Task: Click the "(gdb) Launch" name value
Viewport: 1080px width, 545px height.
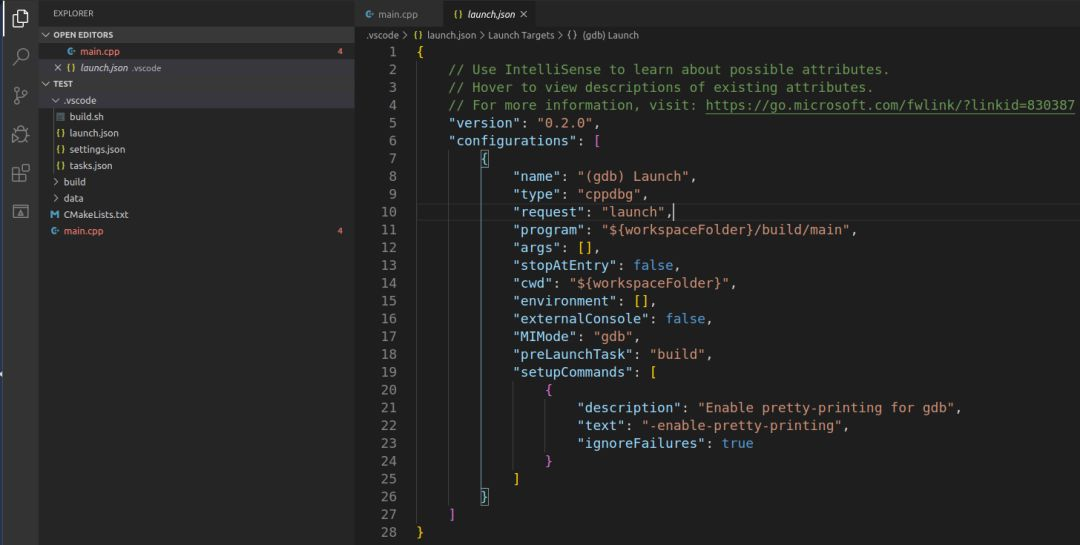Action: click(x=633, y=176)
